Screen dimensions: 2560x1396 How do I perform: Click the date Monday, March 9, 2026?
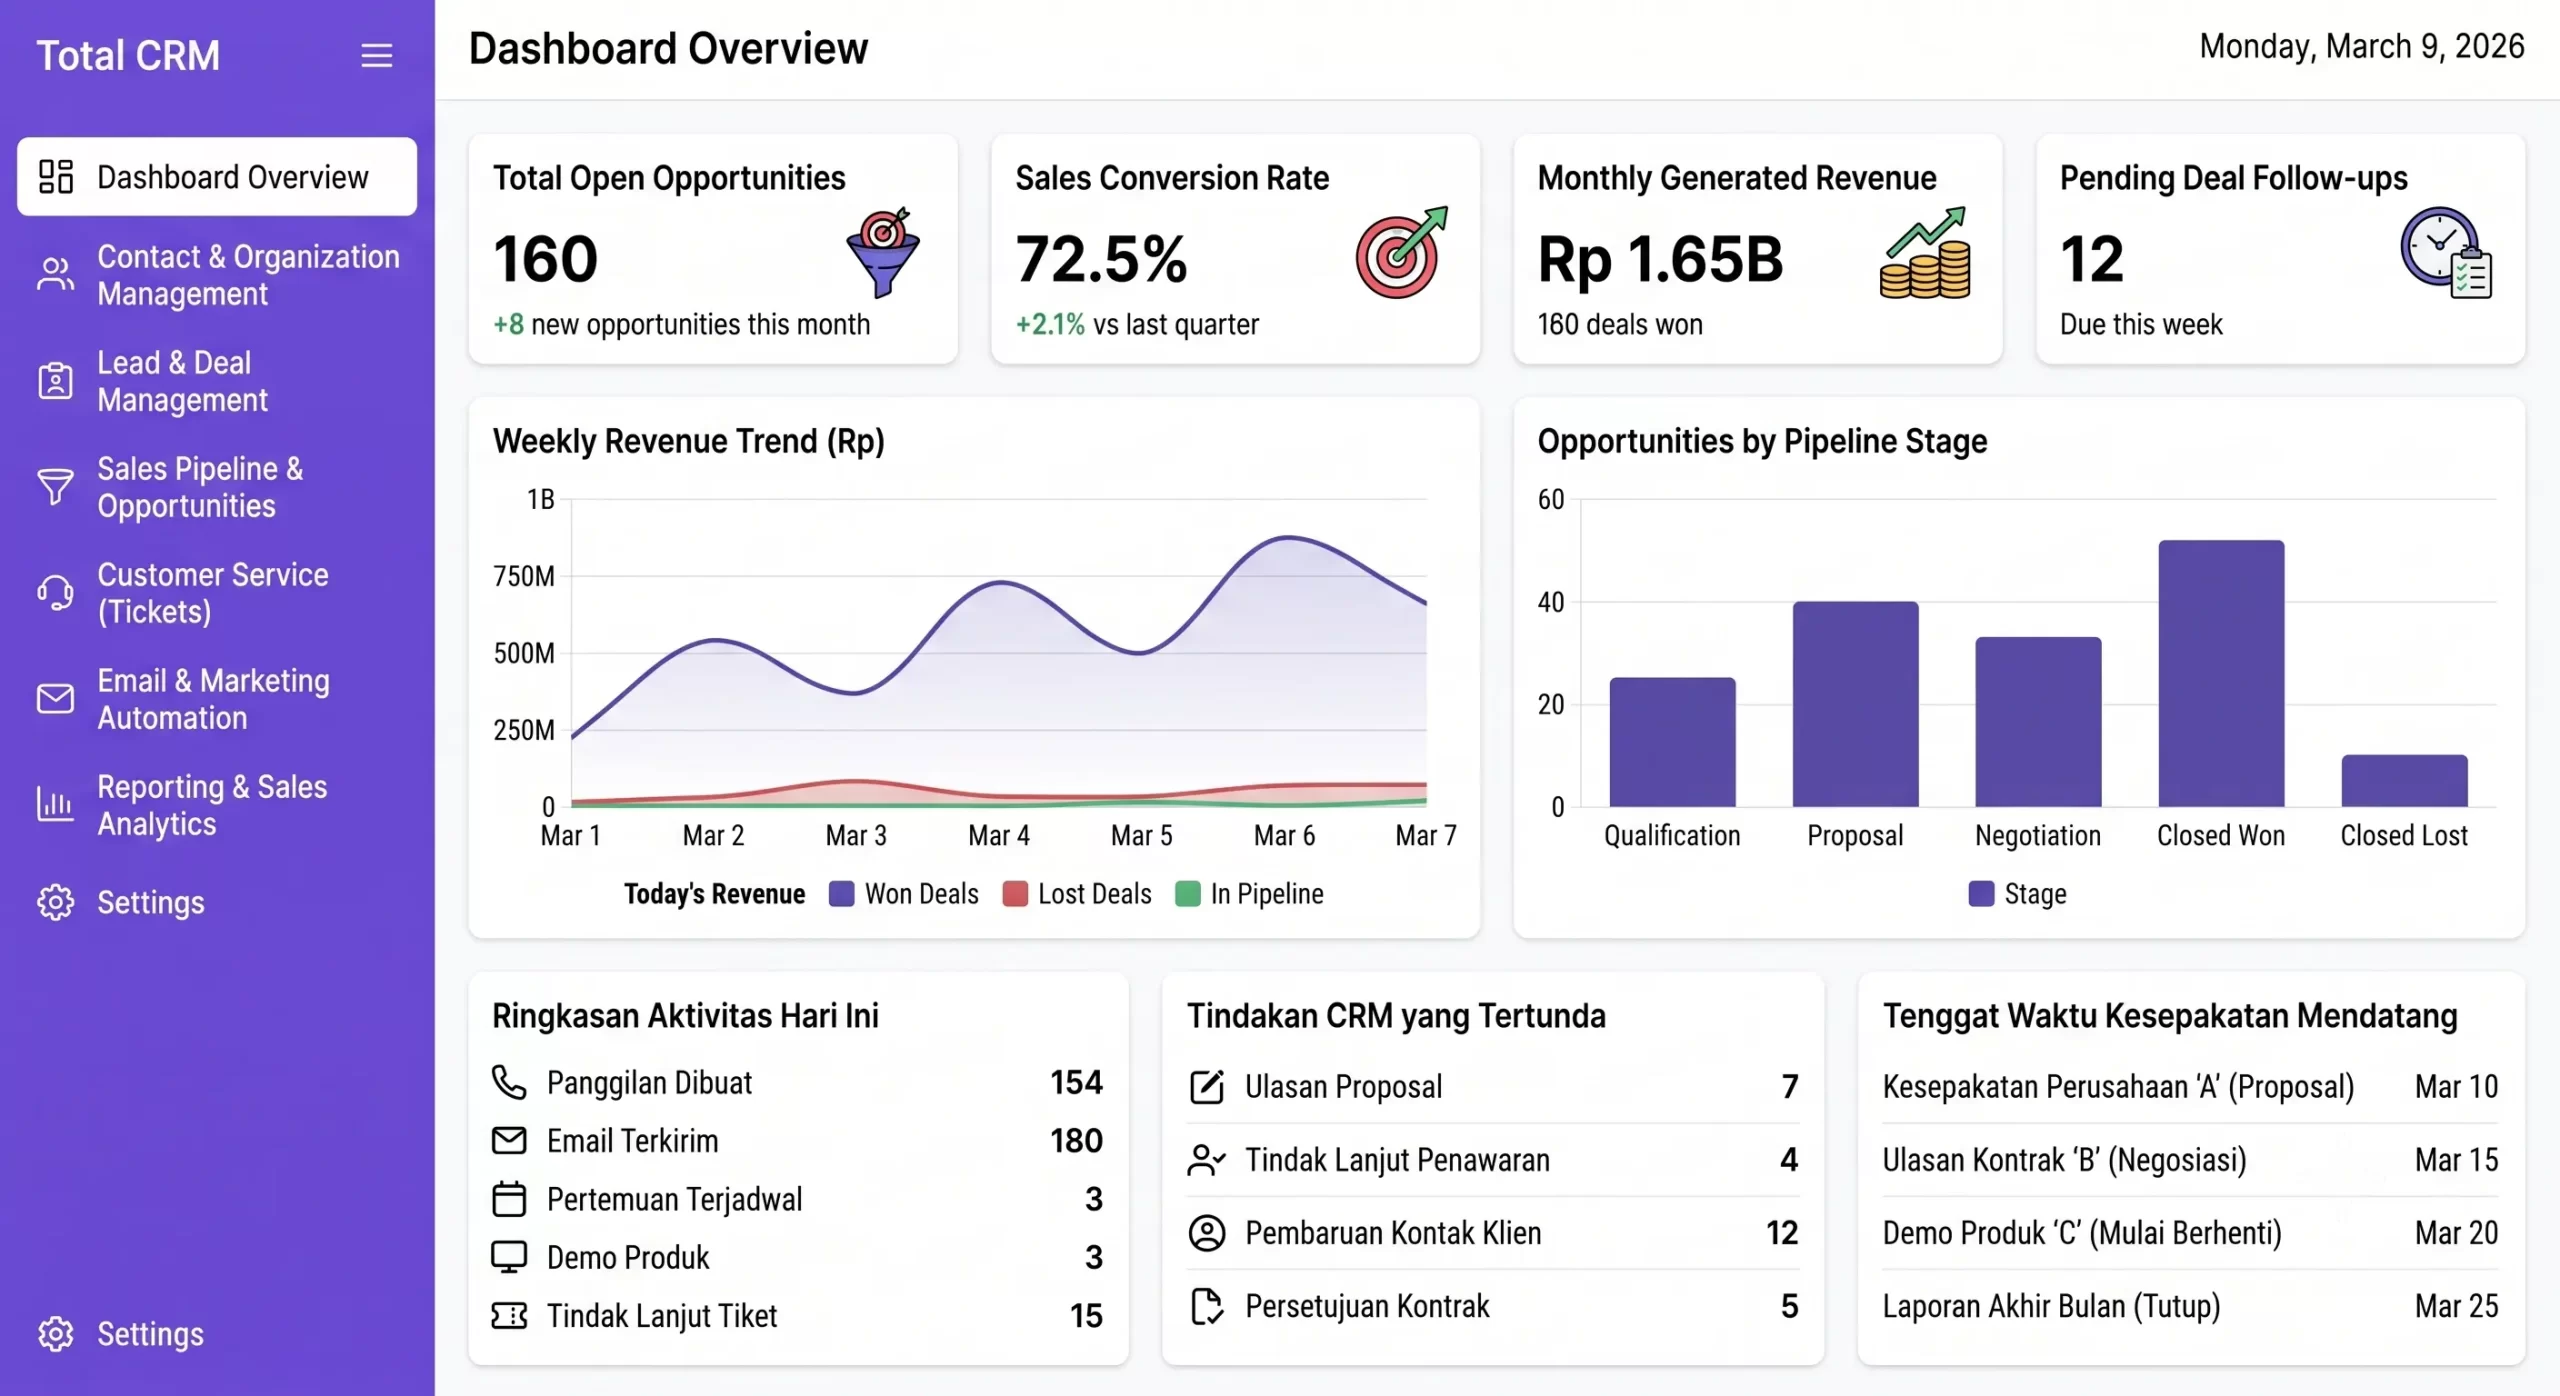click(x=2362, y=47)
